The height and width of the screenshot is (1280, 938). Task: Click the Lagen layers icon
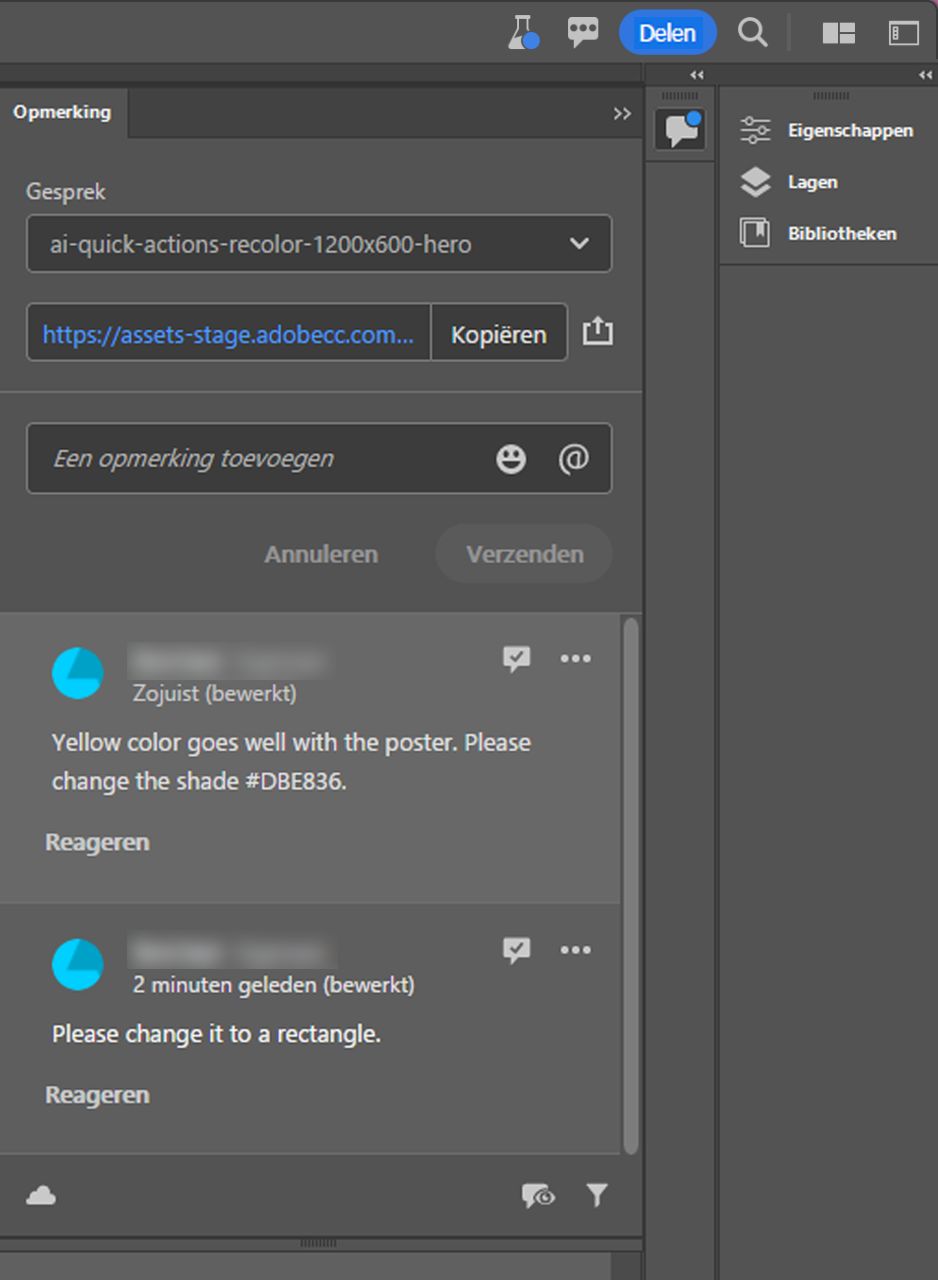point(755,182)
